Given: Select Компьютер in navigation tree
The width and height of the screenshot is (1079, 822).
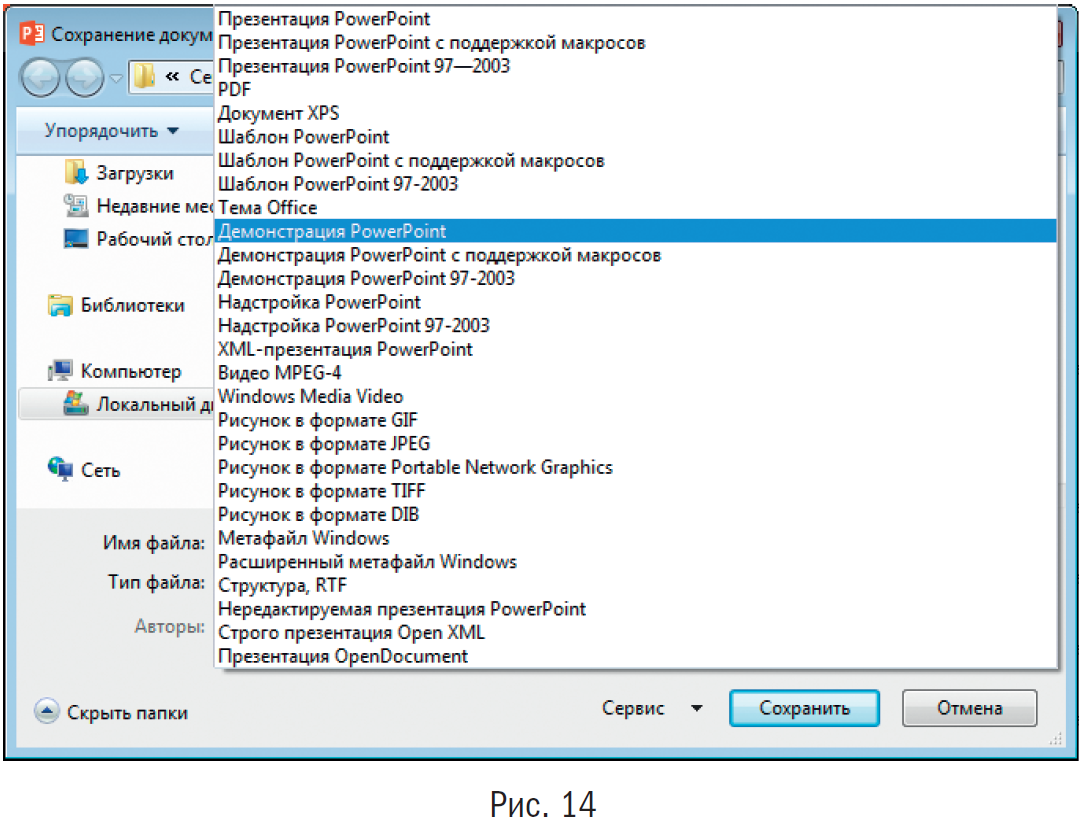Looking at the screenshot, I should tap(130, 371).
